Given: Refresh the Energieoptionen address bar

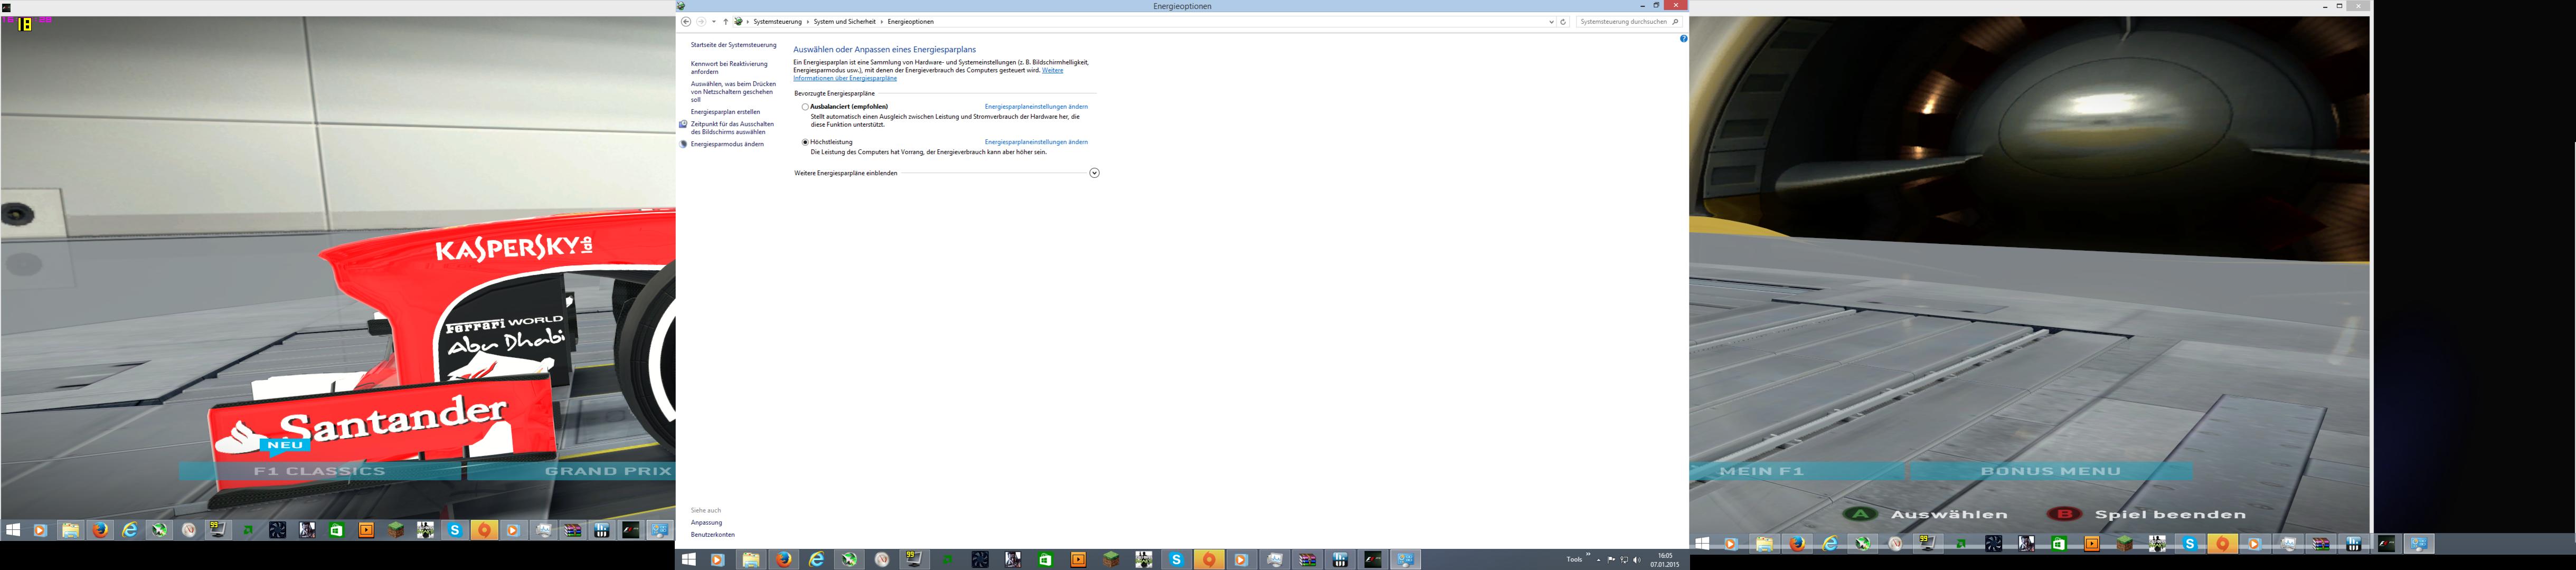Looking at the screenshot, I should (1563, 21).
